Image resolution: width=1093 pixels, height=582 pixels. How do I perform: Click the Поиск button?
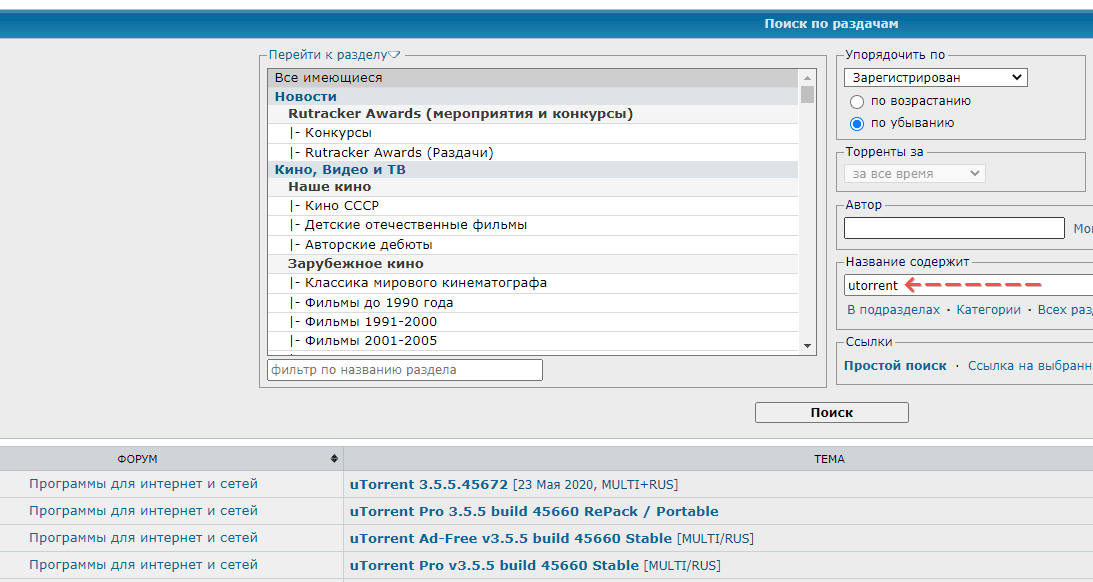(x=832, y=413)
